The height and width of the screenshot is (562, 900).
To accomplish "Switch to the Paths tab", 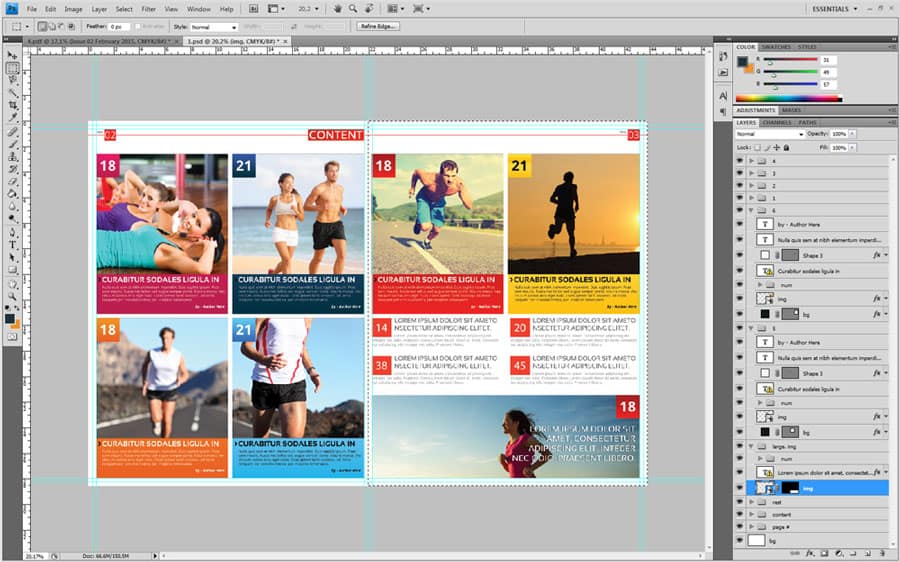I will tap(807, 122).
